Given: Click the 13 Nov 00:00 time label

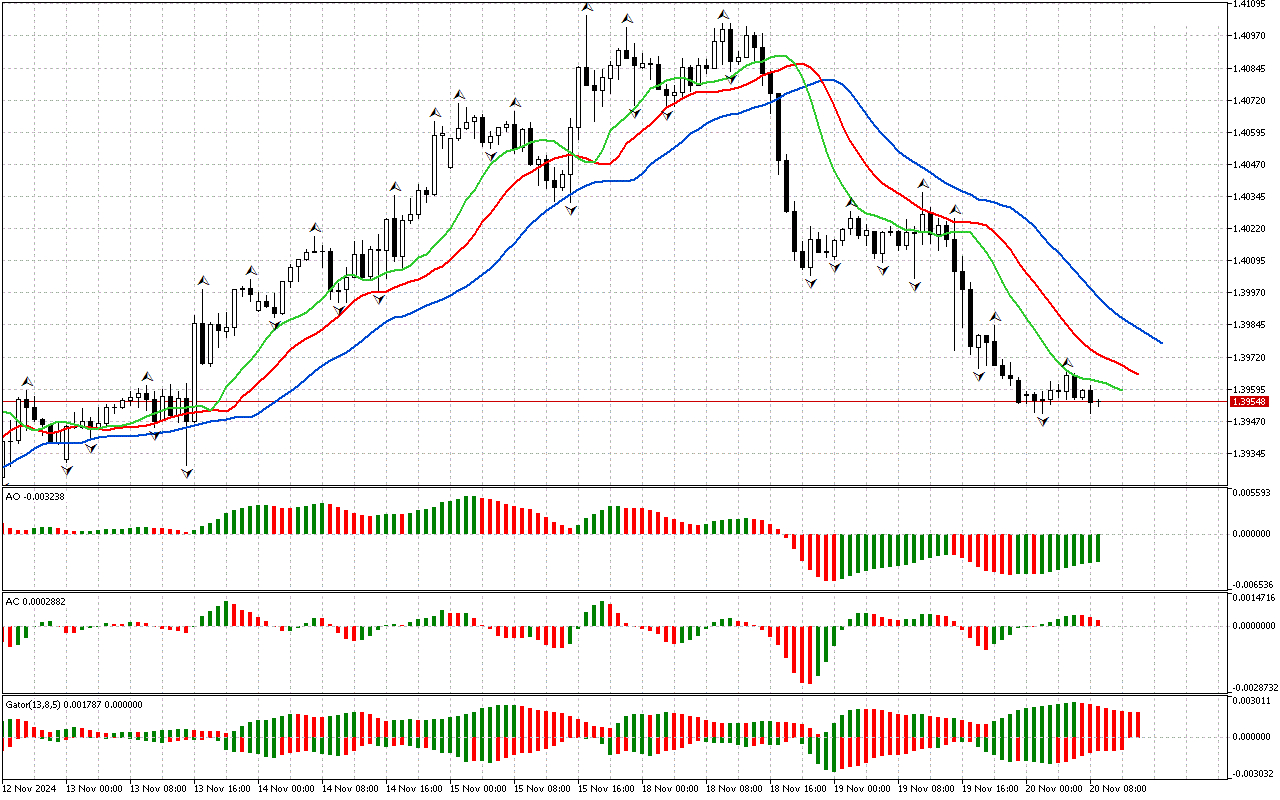Looking at the screenshot, I should pyautogui.click(x=93, y=789).
